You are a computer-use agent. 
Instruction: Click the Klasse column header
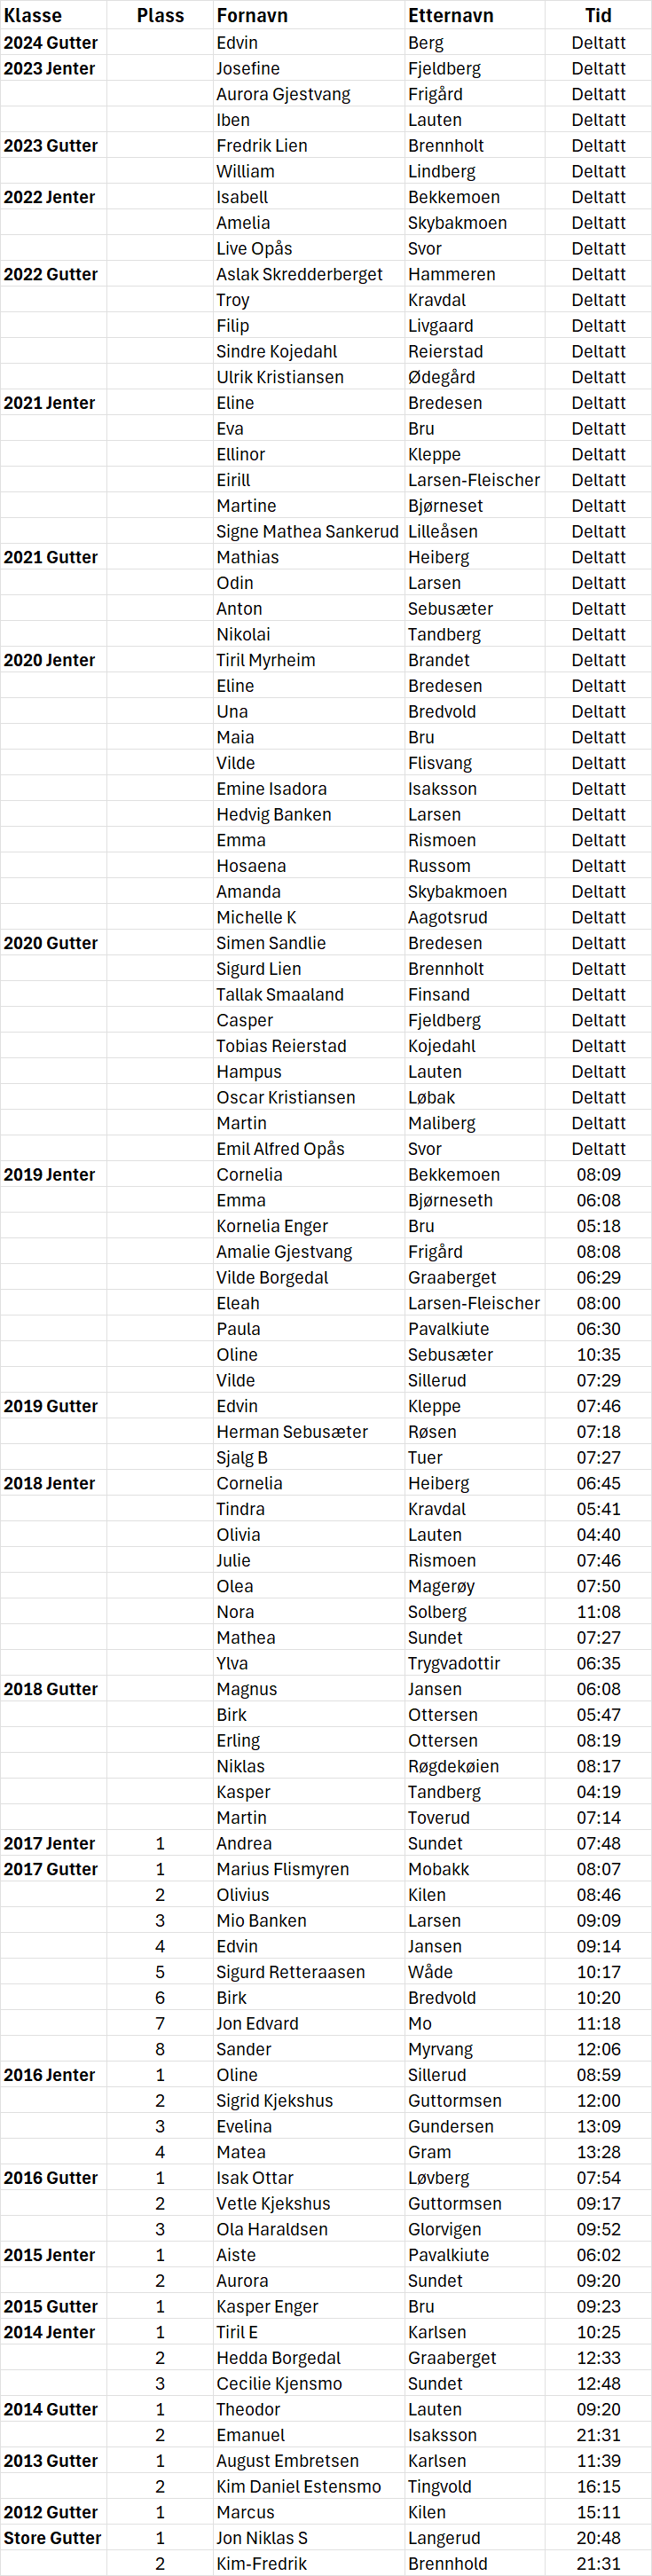click(33, 15)
